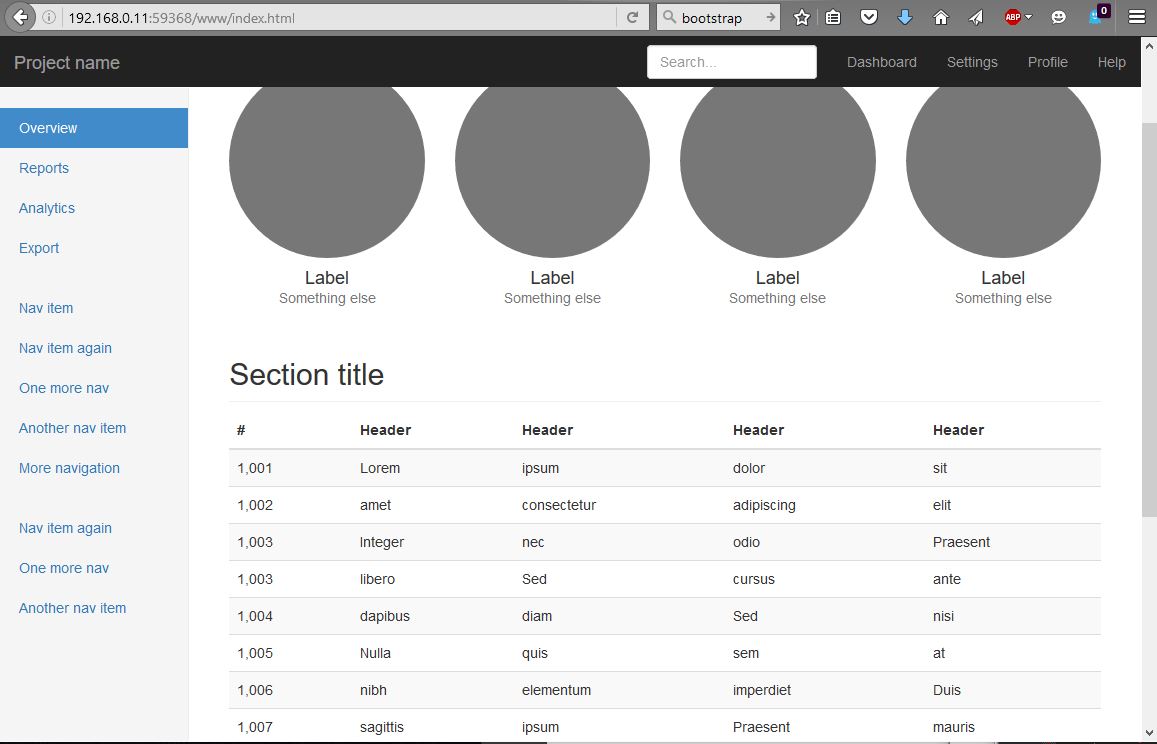Open the downloads arrow icon
Screen dimensions: 1157x744
pyautogui.click(x=905, y=17)
